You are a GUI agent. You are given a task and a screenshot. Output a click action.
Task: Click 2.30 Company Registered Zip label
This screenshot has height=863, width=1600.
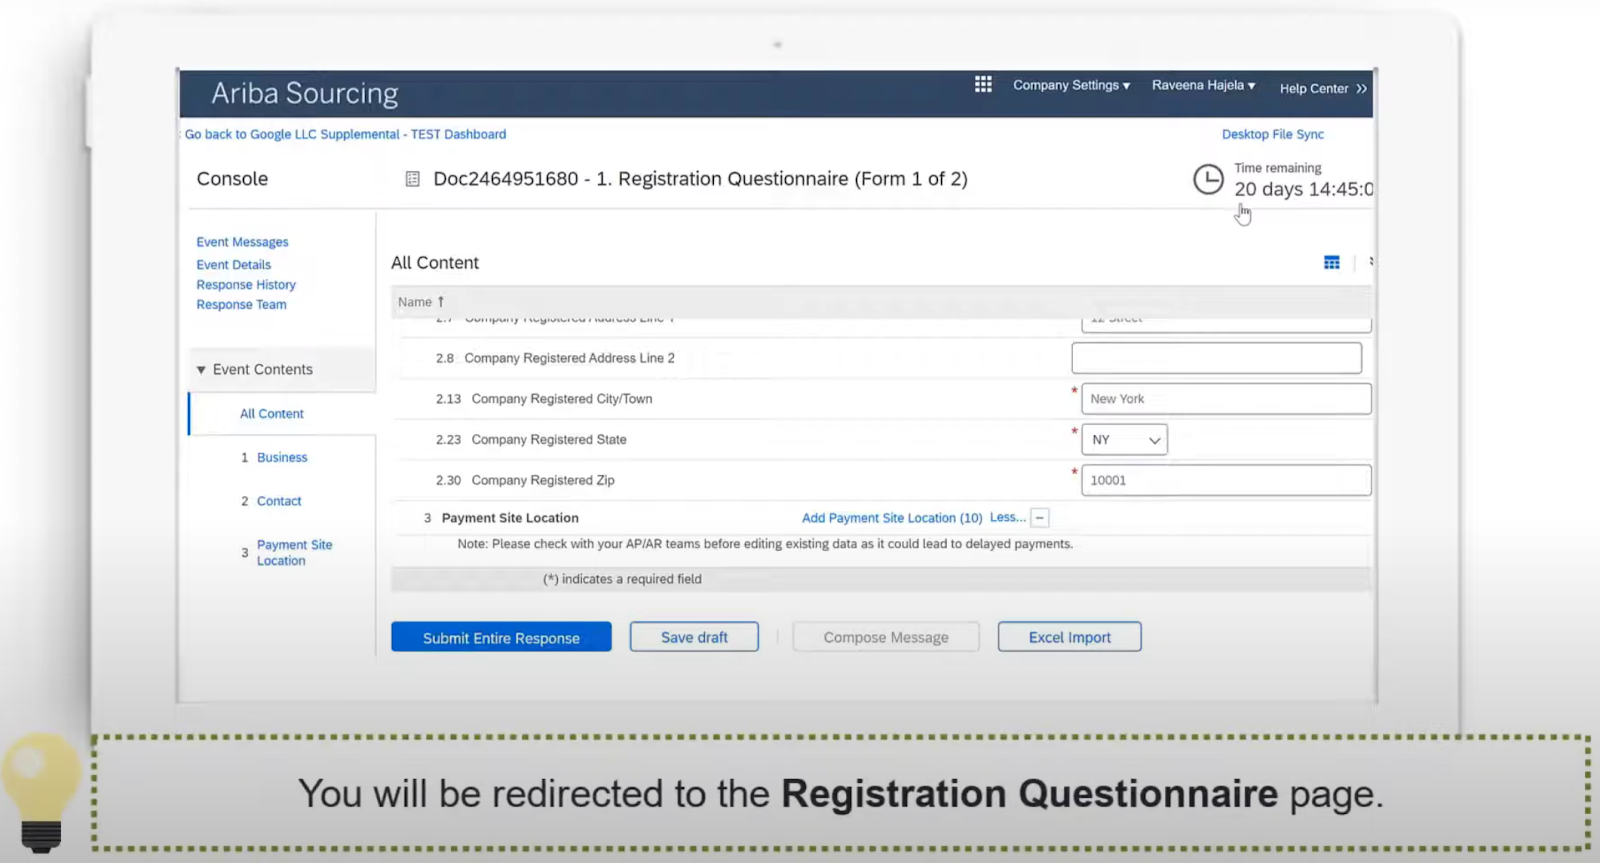click(x=525, y=481)
